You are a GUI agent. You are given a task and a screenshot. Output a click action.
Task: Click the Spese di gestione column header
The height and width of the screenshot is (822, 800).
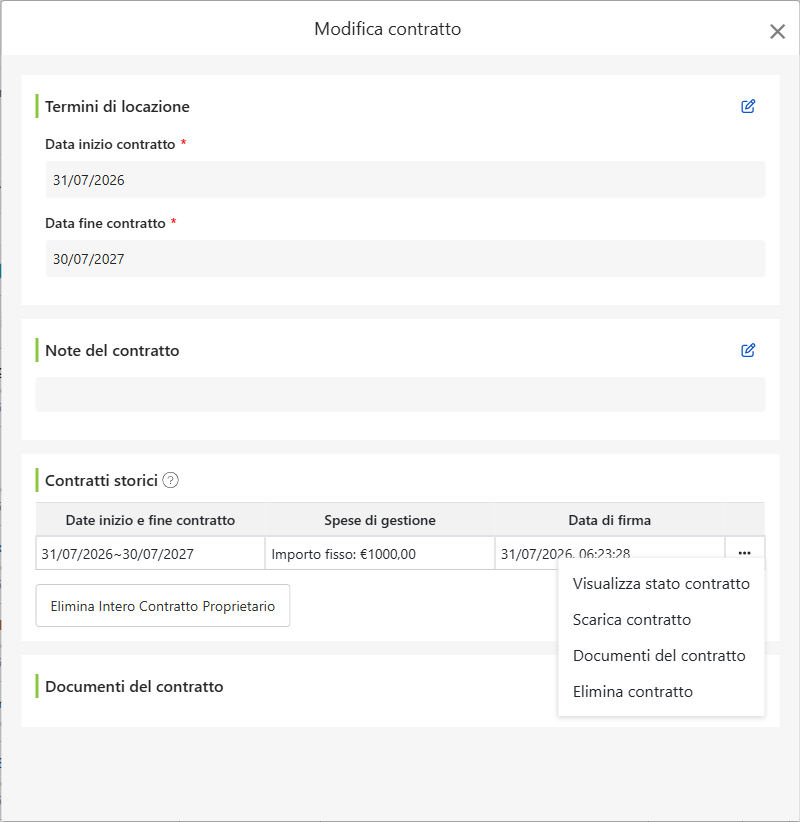pos(380,520)
